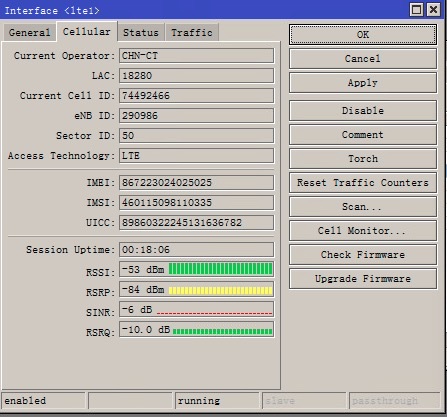Click the yellow RSRP signal bar

tap(220, 290)
